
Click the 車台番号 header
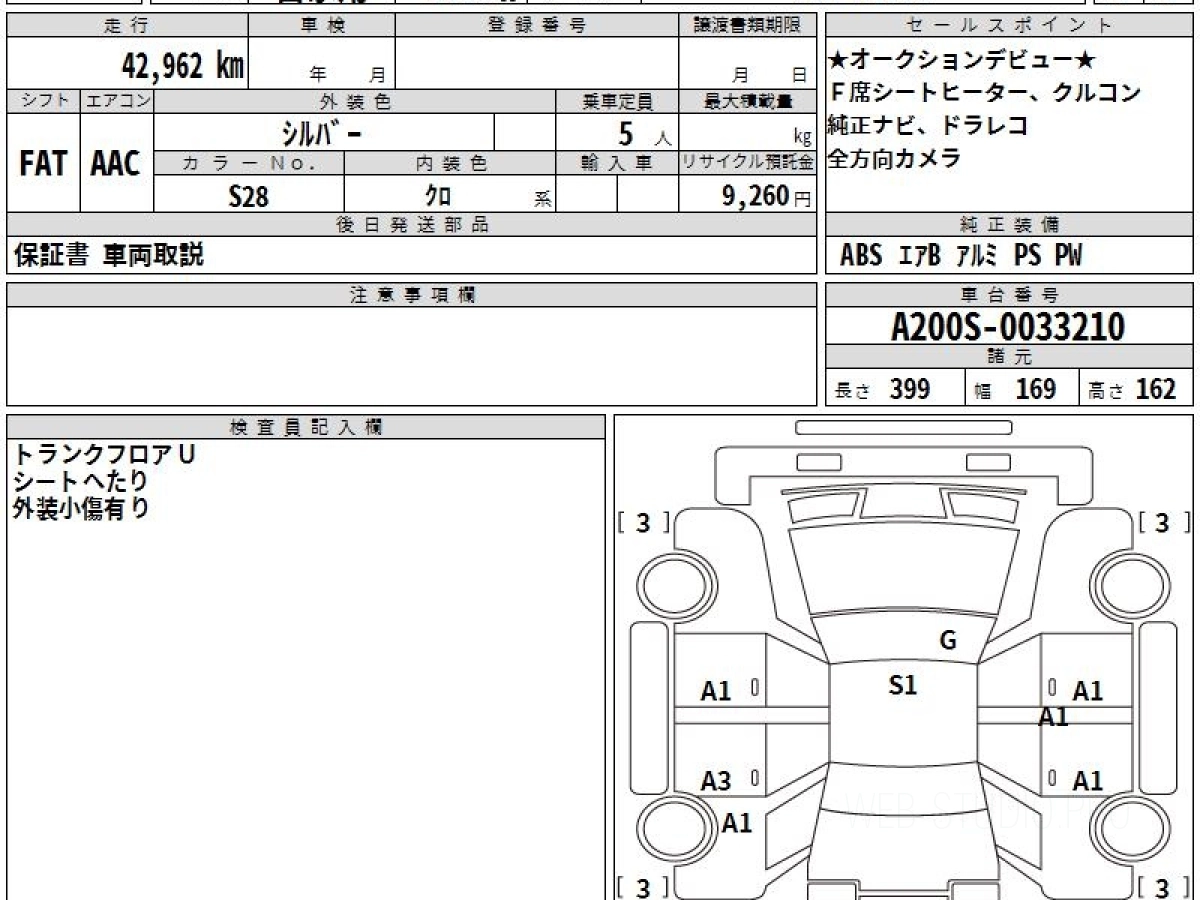click(1010, 295)
